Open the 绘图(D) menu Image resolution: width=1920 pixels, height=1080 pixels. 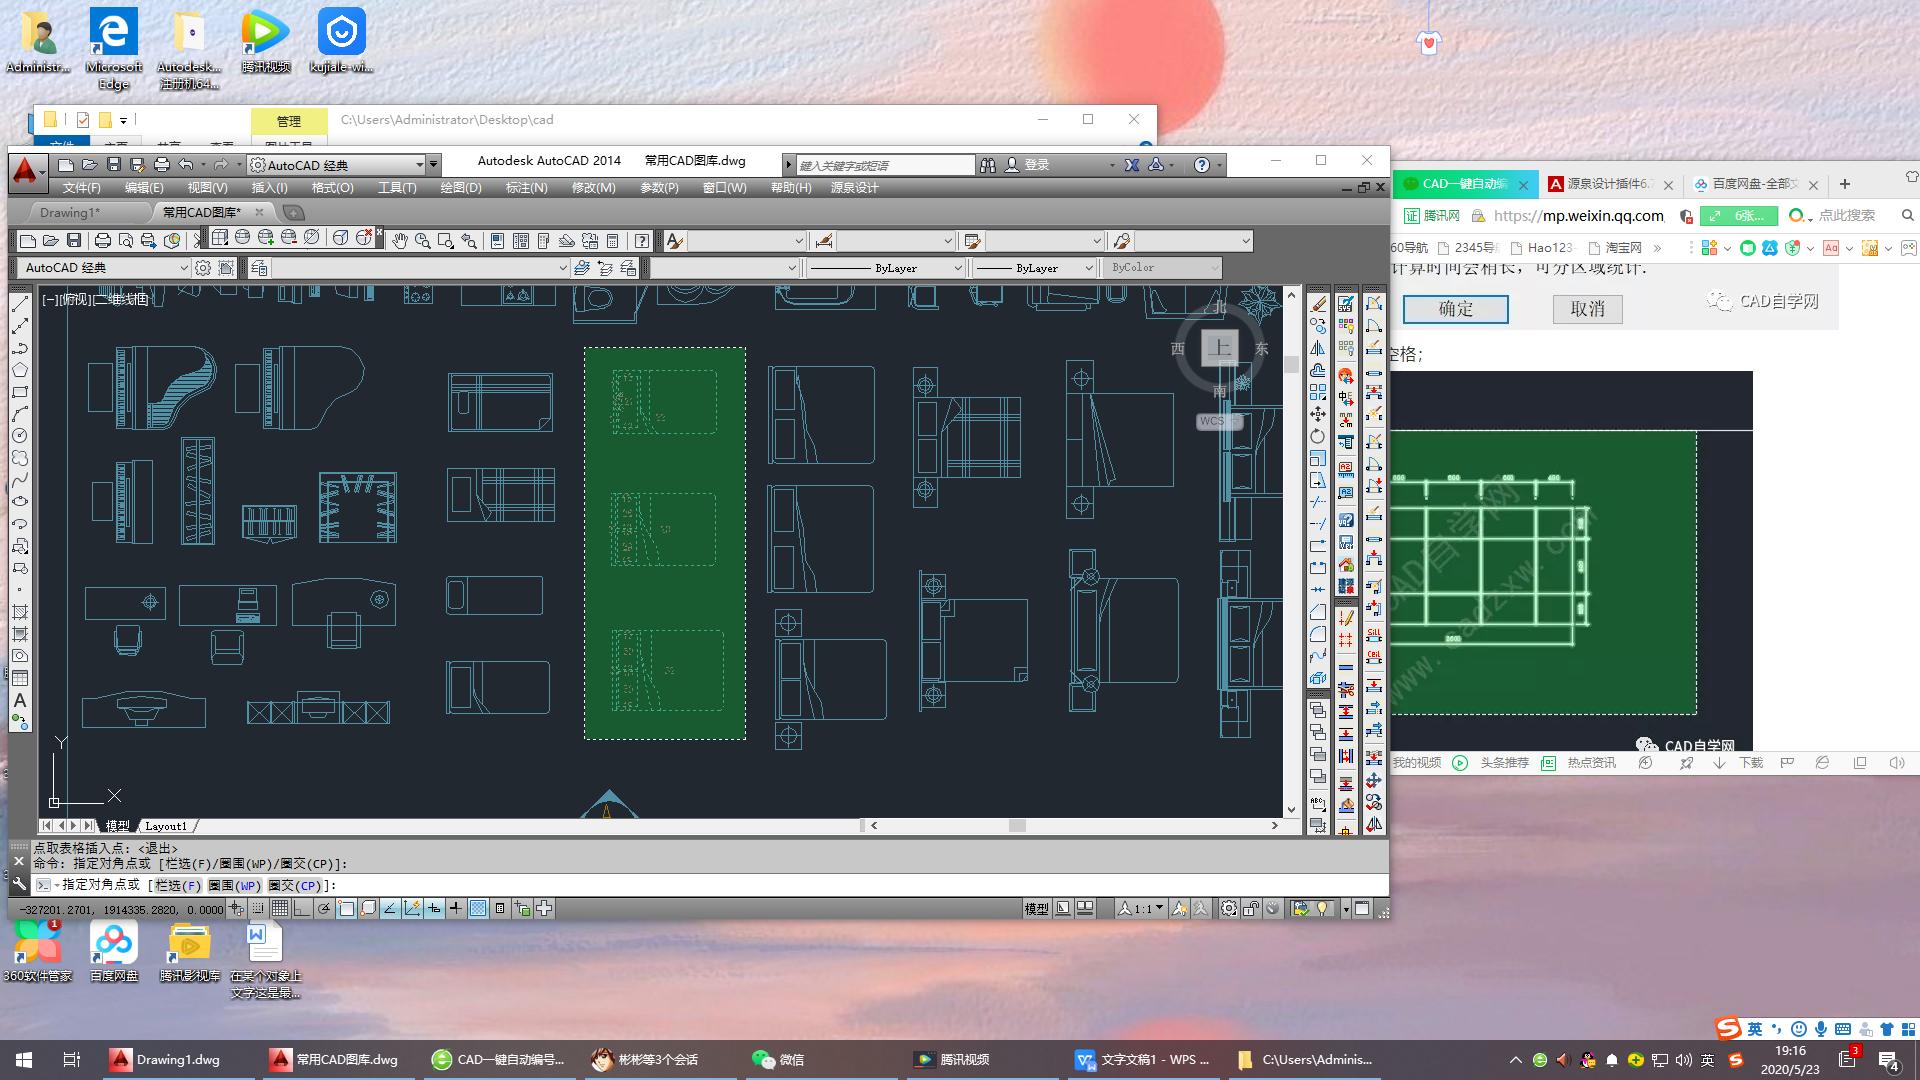point(461,188)
